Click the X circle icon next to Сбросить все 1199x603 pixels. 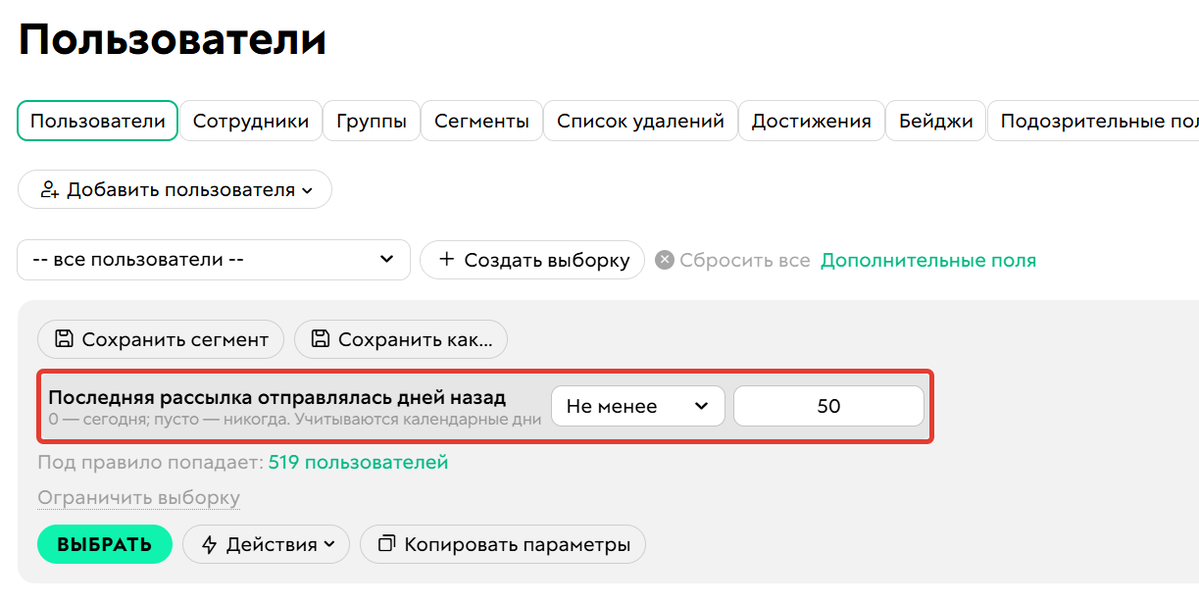(x=665, y=259)
